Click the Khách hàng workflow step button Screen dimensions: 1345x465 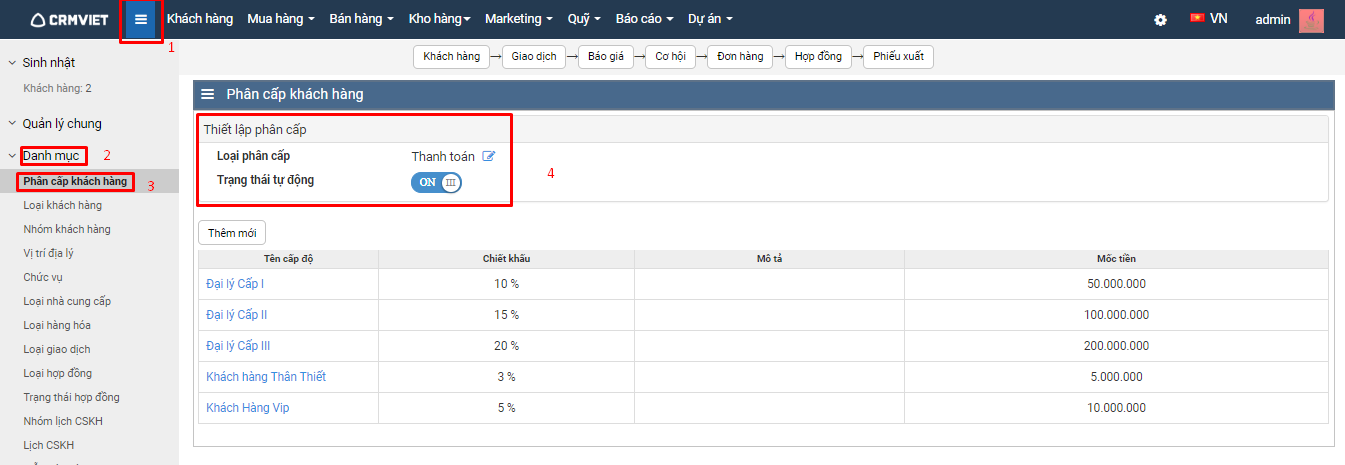451,56
